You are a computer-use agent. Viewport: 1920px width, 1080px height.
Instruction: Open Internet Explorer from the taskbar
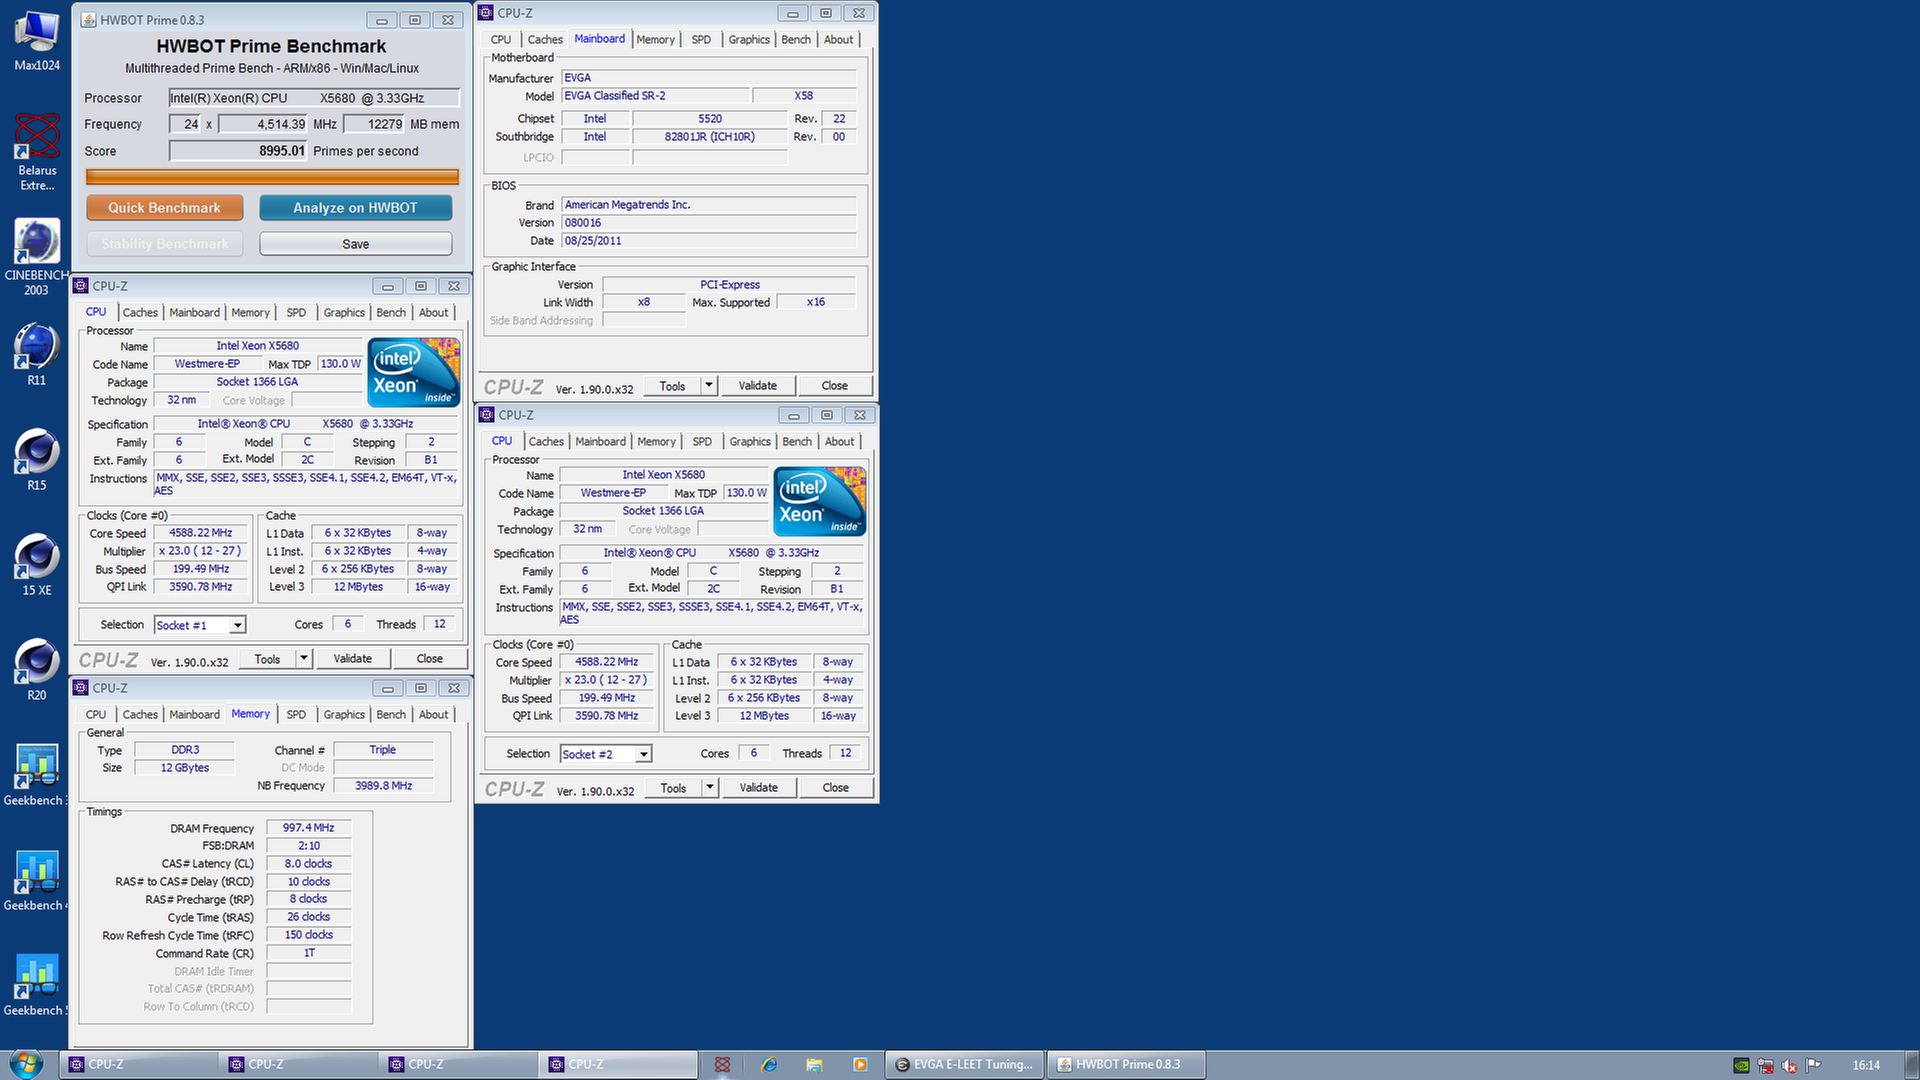(x=769, y=1065)
